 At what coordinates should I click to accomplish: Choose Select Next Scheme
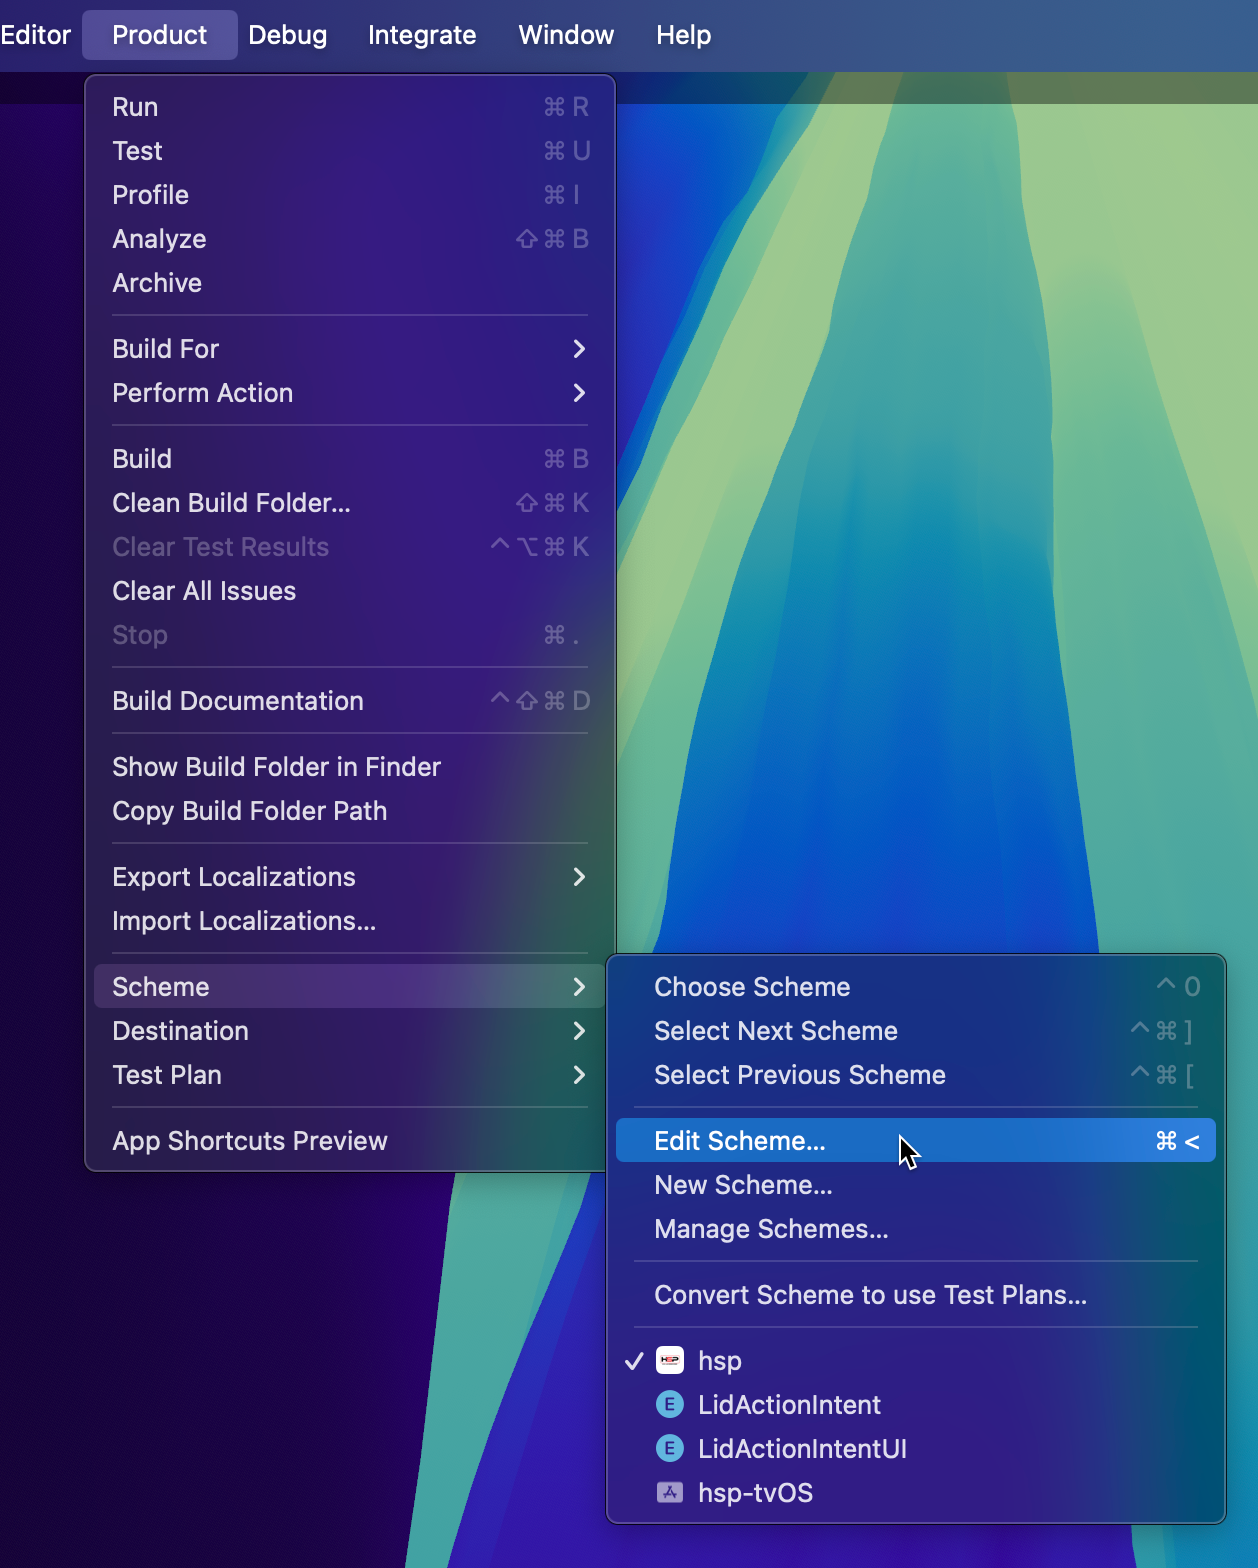tap(916, 1031)
